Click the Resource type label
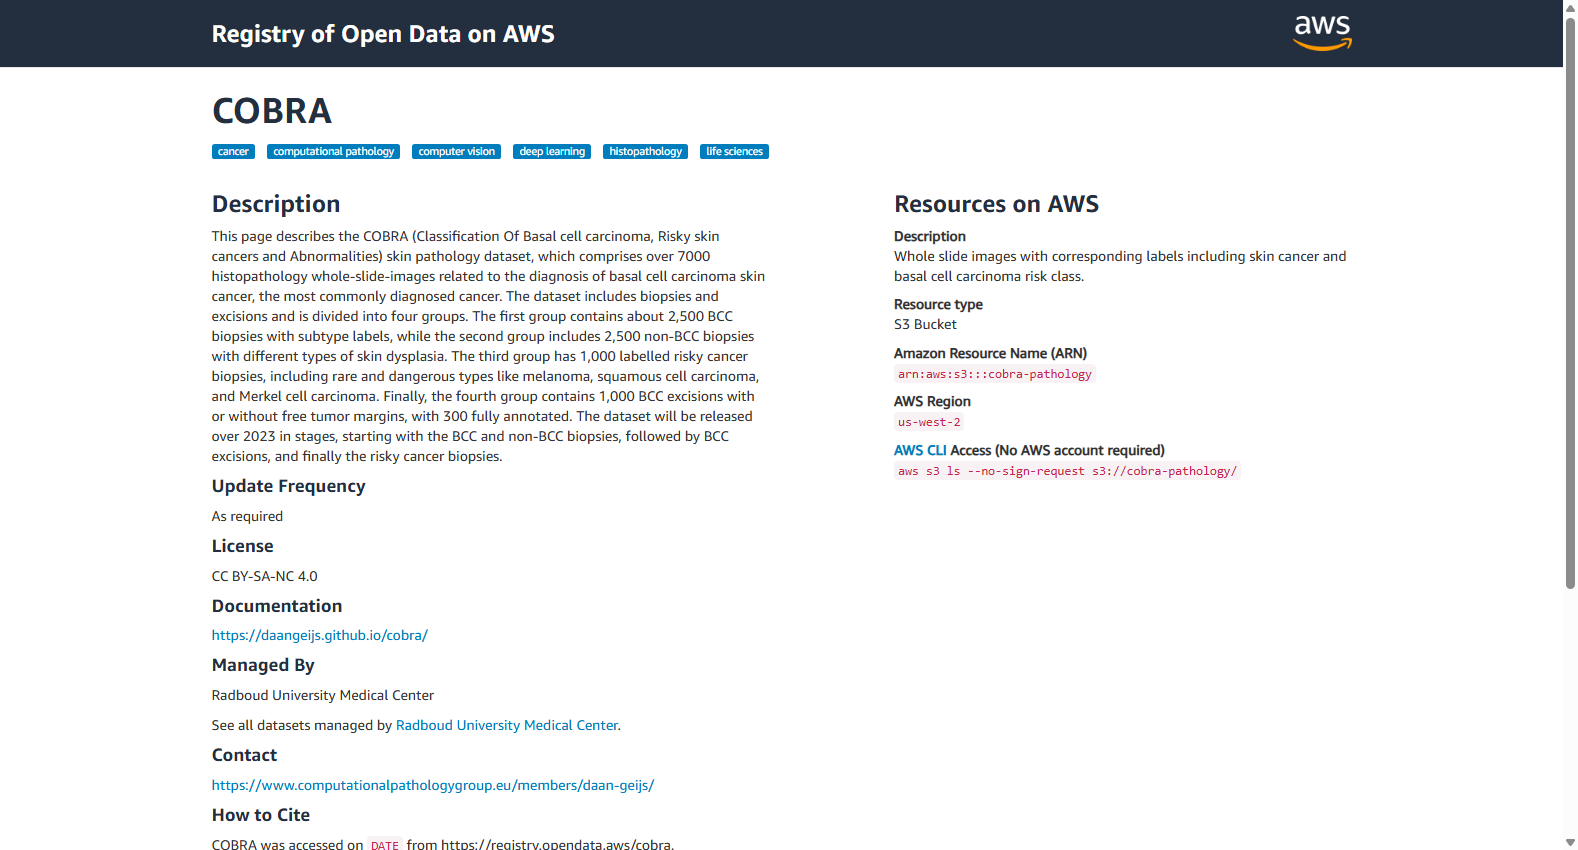1578x850 pixels. 938,304
